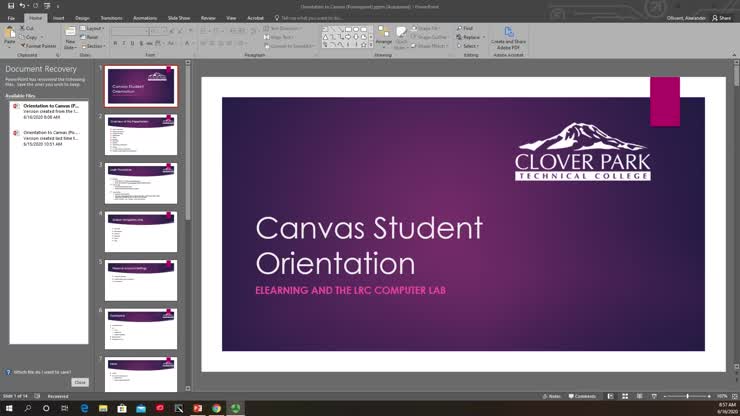This screenshot has height=416, width=740.
Task: Toggle the Notes pane in status bar
Action: [x=551, y=396]
